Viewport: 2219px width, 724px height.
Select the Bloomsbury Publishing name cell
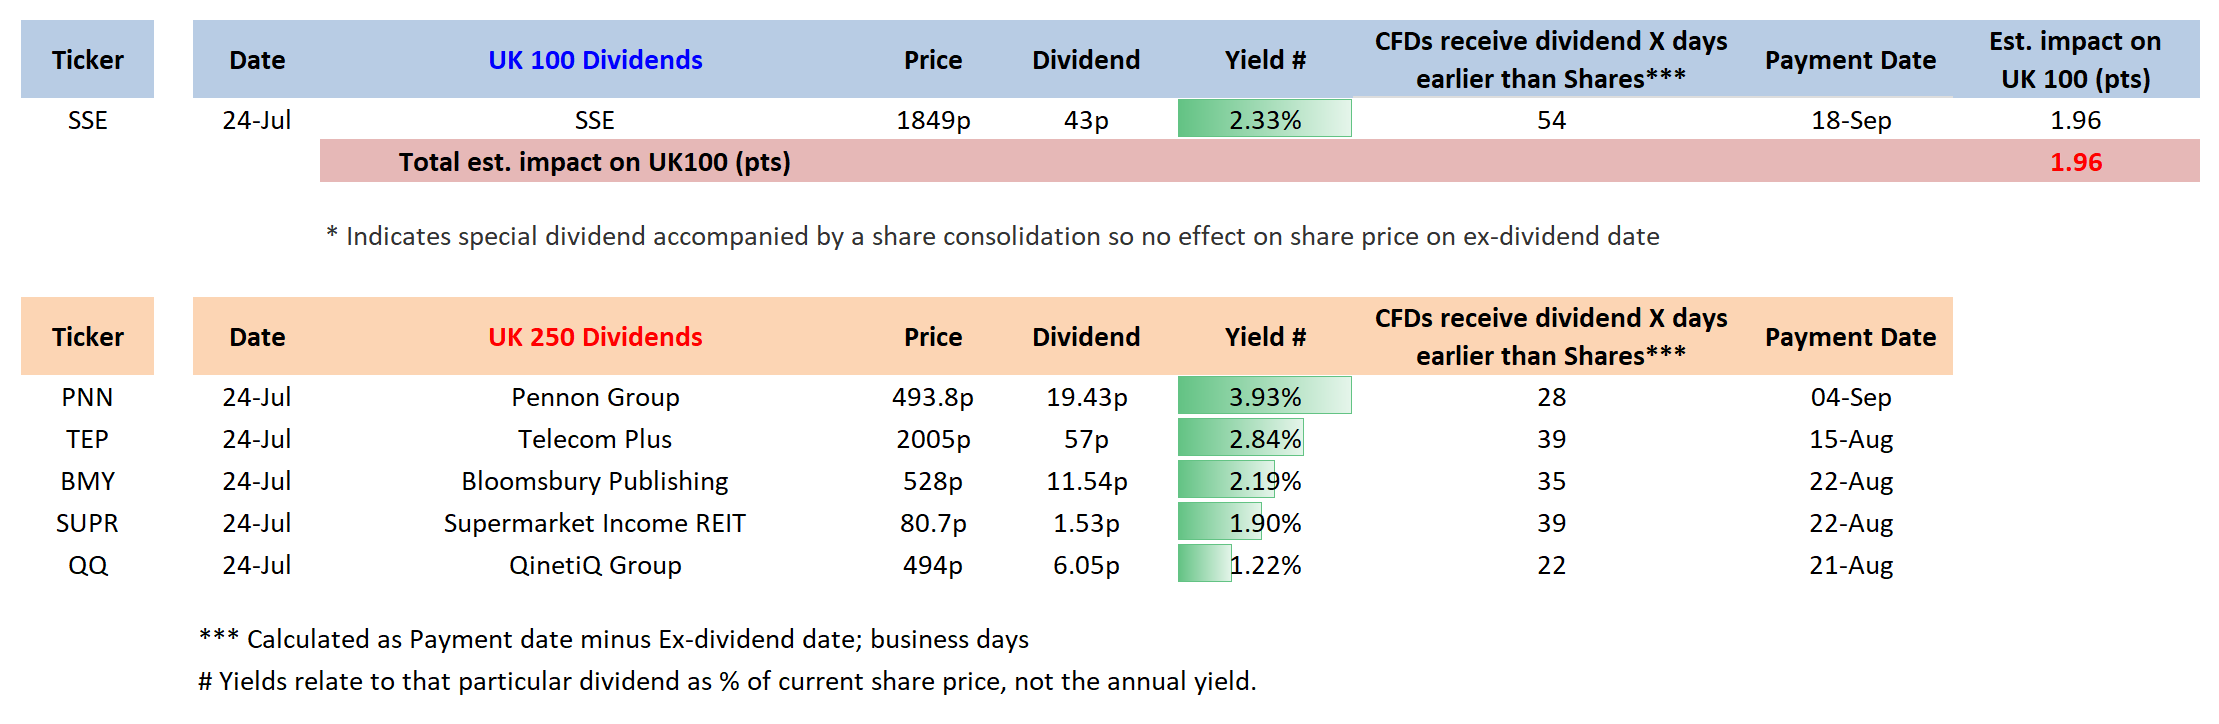[595, 481]
